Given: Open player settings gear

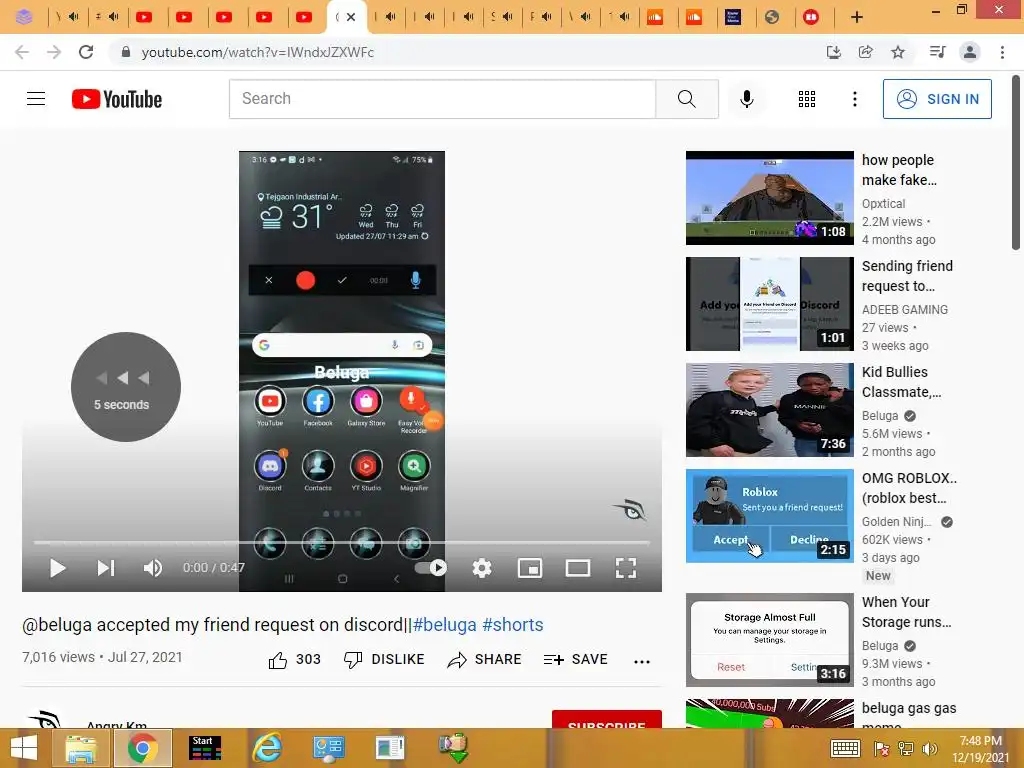Looking at the screenshot, I should point(482,568).
